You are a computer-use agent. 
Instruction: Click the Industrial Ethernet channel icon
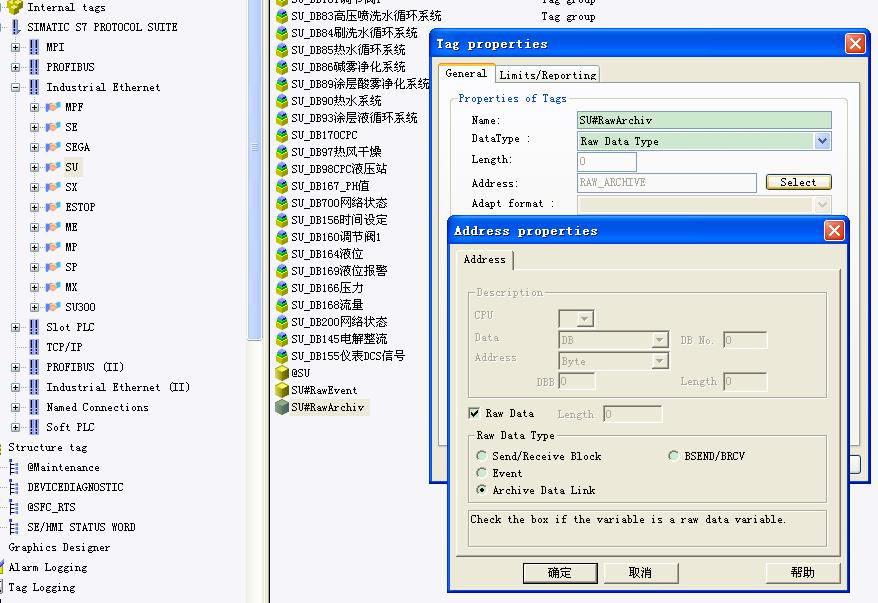pyautogui.click(x=34, y=87)
